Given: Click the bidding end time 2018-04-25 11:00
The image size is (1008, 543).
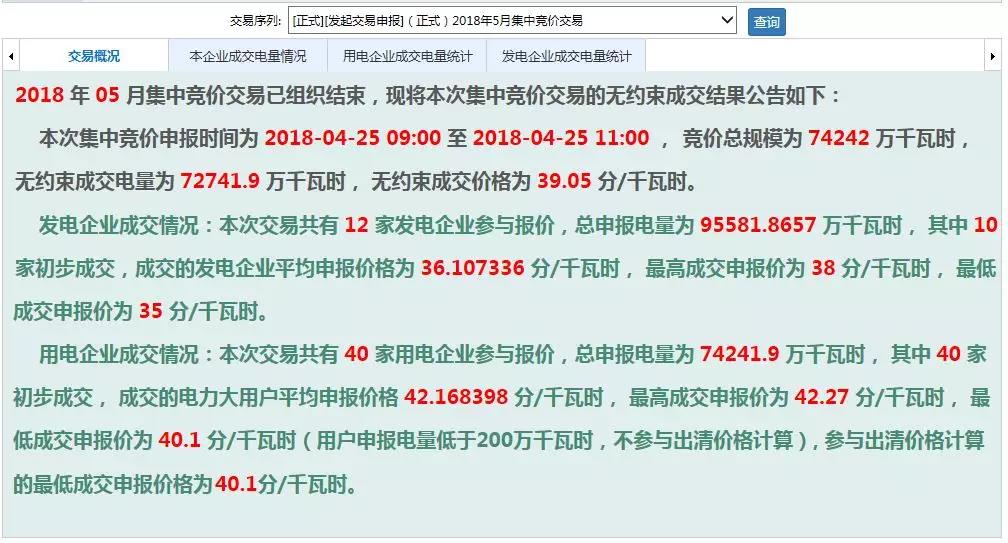Looking at the screenshot, I should tap(561, 139).
